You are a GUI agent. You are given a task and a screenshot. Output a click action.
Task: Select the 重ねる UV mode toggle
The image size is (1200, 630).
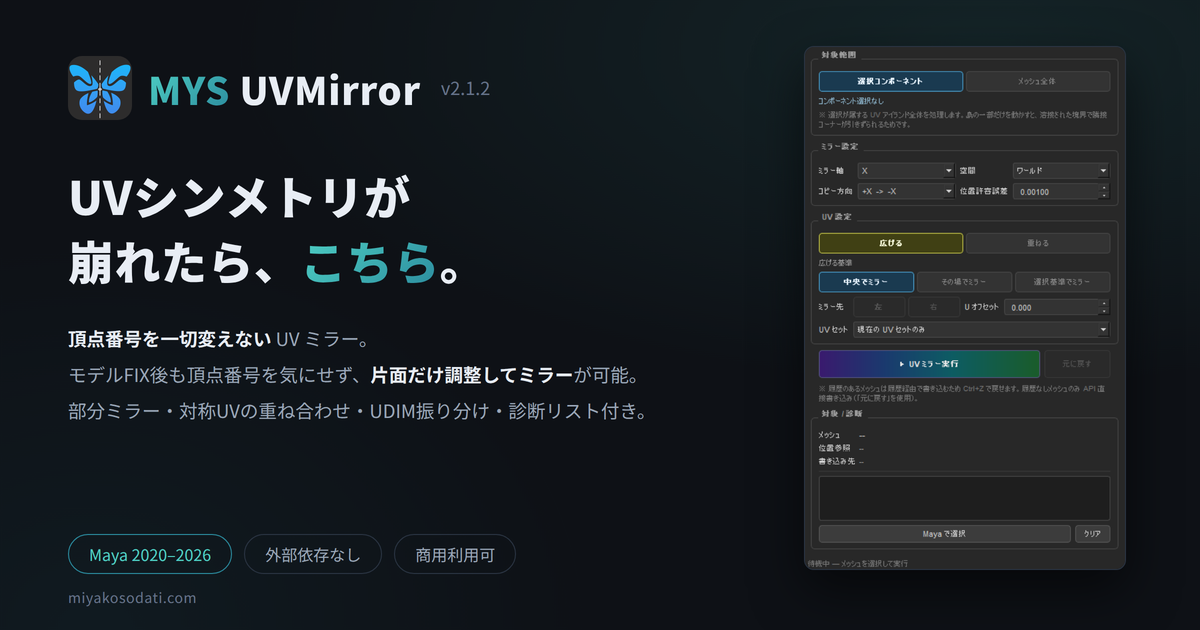pyautogui.click(x=1038, y=243)
